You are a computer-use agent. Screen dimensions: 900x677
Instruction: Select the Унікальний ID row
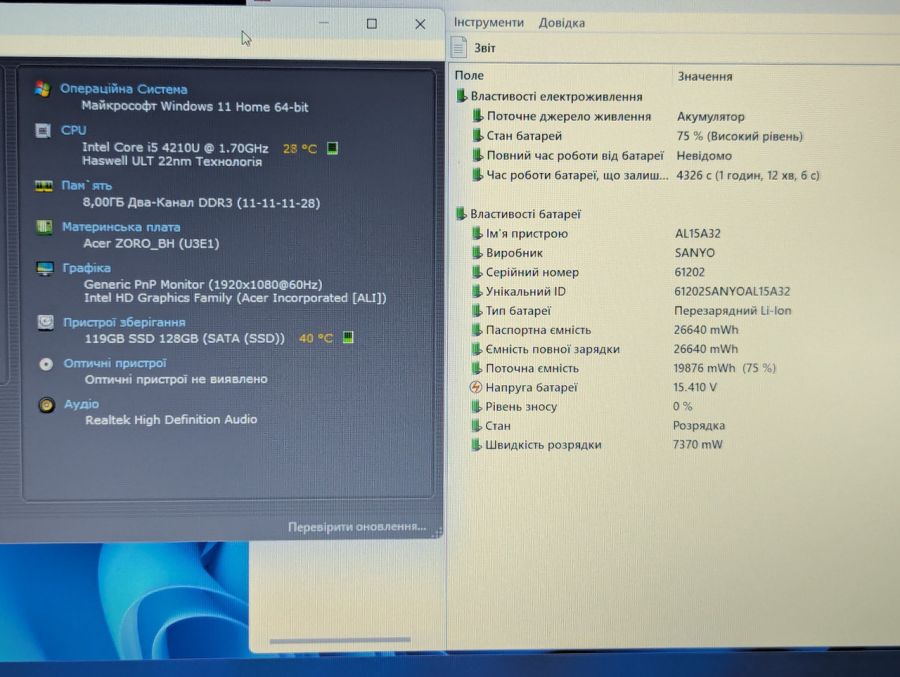click(x=631, y=291)
